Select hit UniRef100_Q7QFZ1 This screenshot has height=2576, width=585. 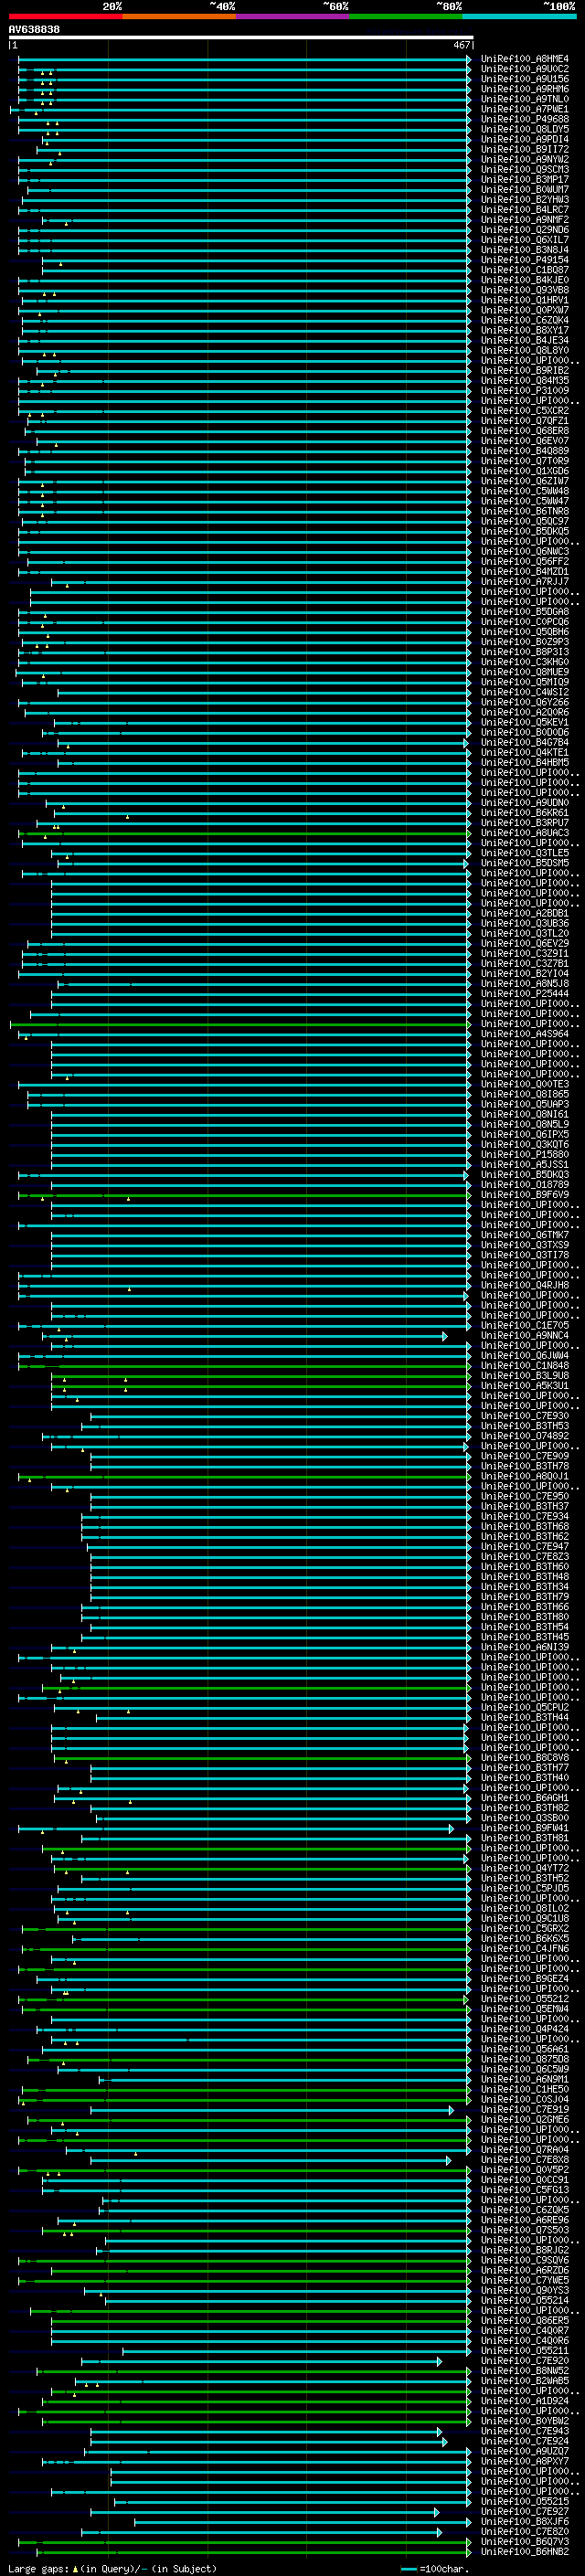(524, 421)
